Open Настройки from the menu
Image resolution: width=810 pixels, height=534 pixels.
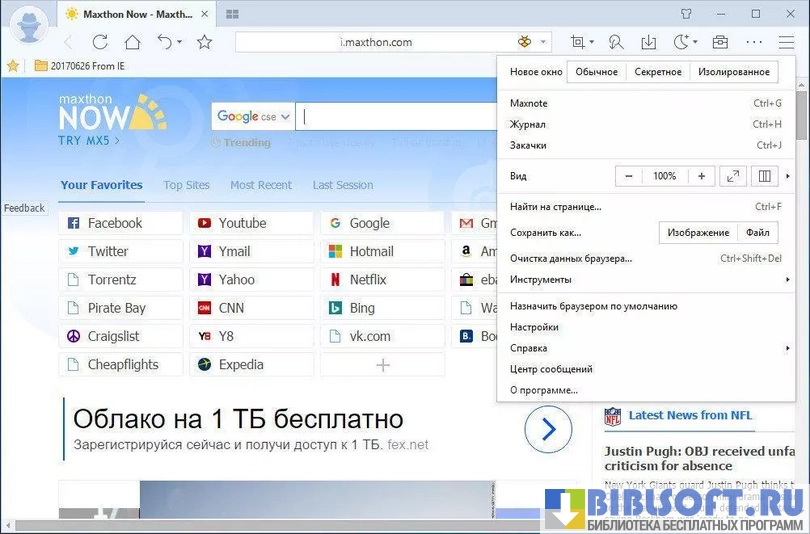click(534, 327)
